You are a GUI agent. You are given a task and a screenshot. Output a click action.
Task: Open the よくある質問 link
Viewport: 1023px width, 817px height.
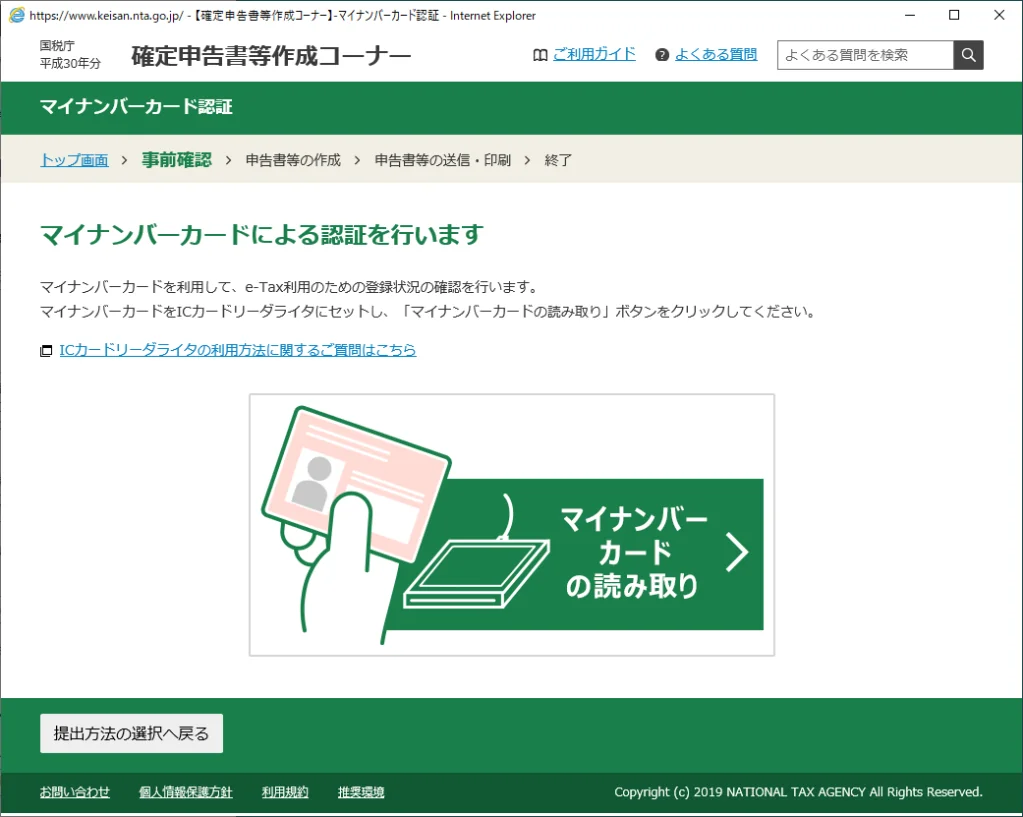714,55
